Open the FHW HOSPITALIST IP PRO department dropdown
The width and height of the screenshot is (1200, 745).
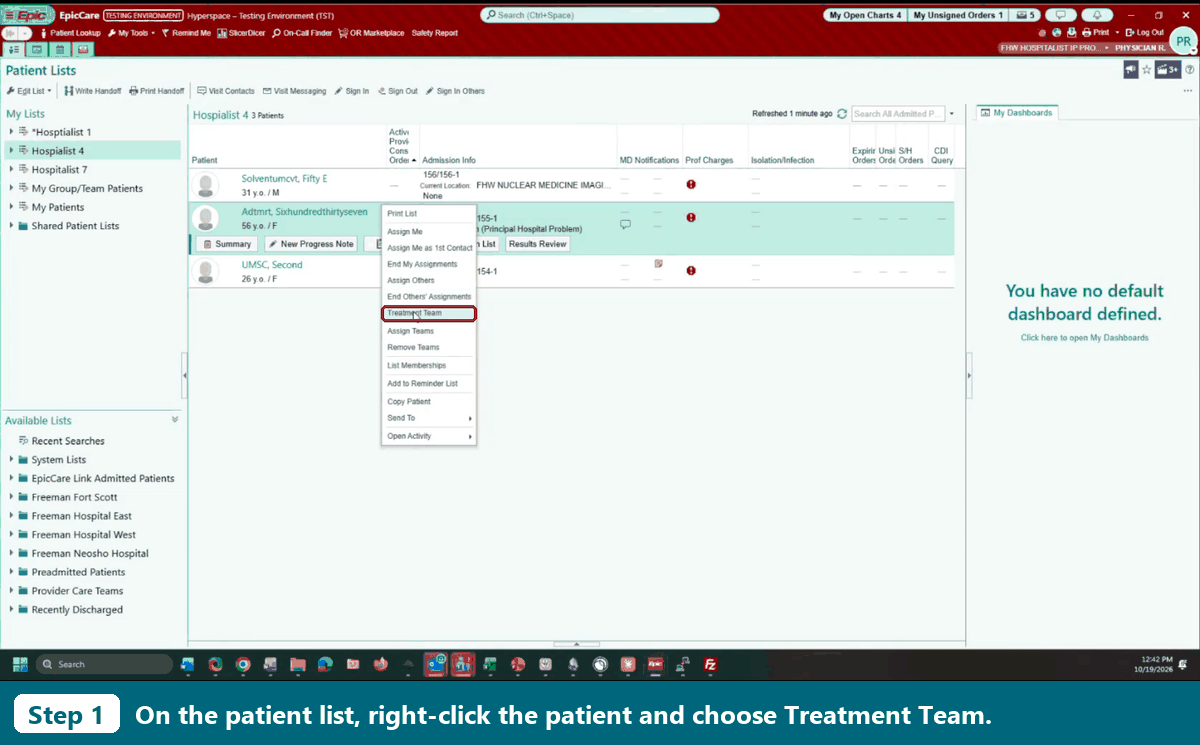pyautogui.click(x=1054, y=48)
